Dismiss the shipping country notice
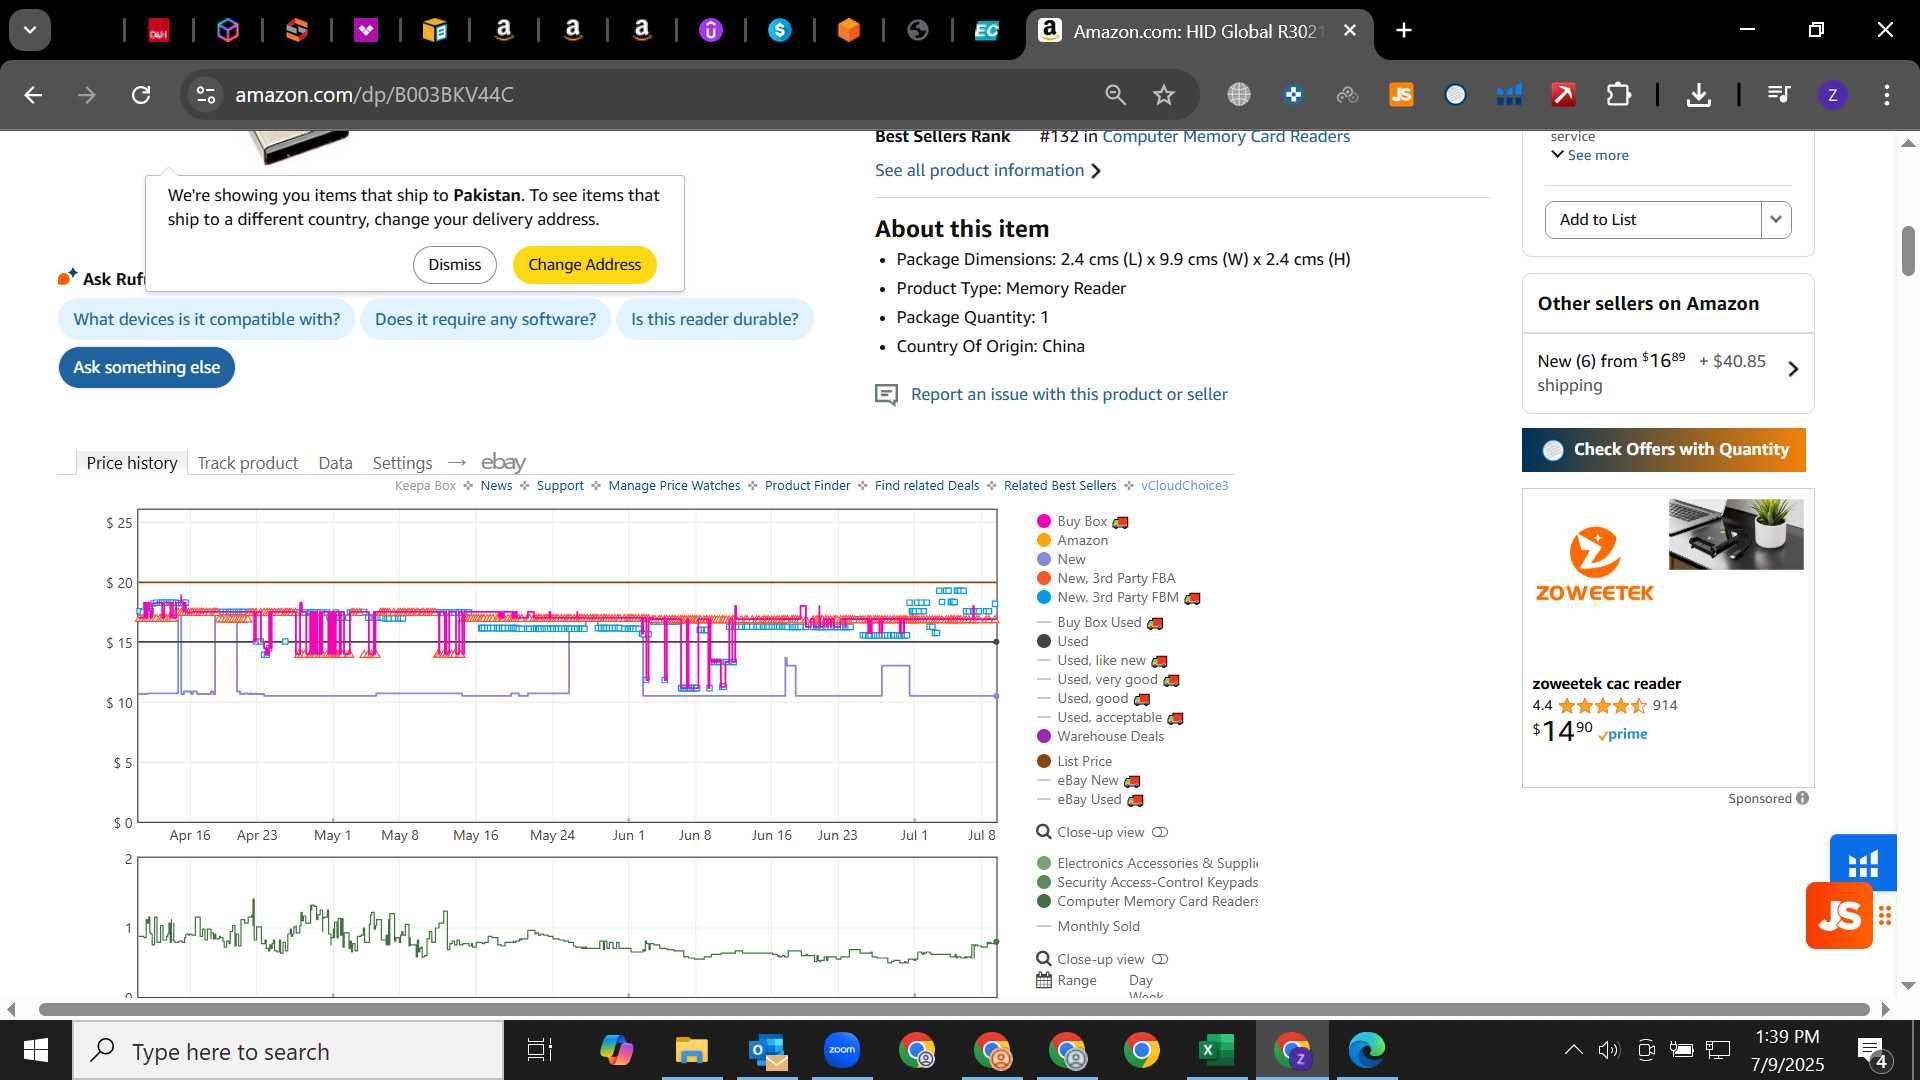Image resolution: width=1920 pixels, height=1080 pixels. coord(455,265)
